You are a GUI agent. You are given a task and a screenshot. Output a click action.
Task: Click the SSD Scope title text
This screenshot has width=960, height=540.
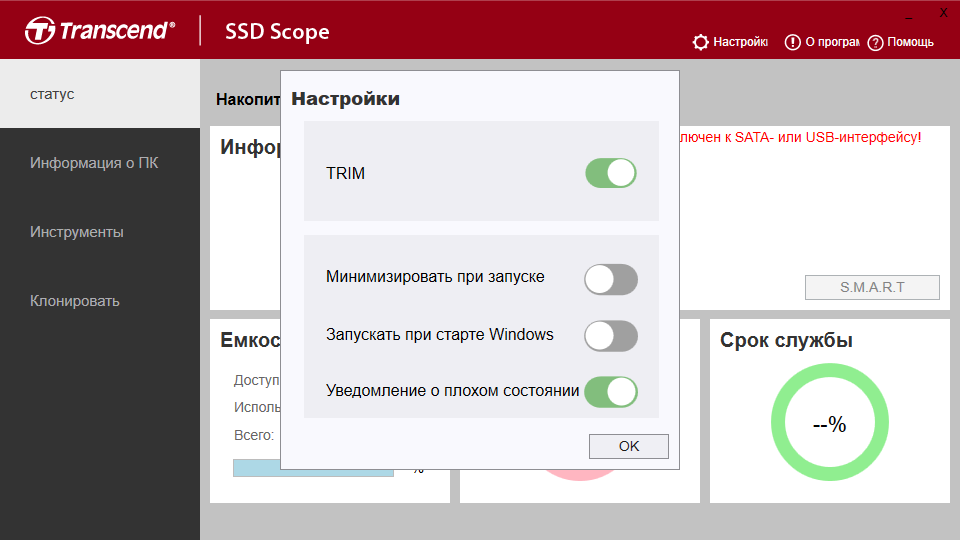(277, 31)
